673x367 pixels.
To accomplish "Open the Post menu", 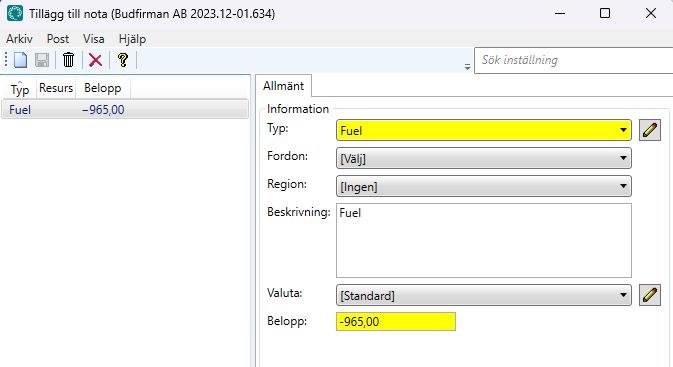I will [x=58, y=39].
